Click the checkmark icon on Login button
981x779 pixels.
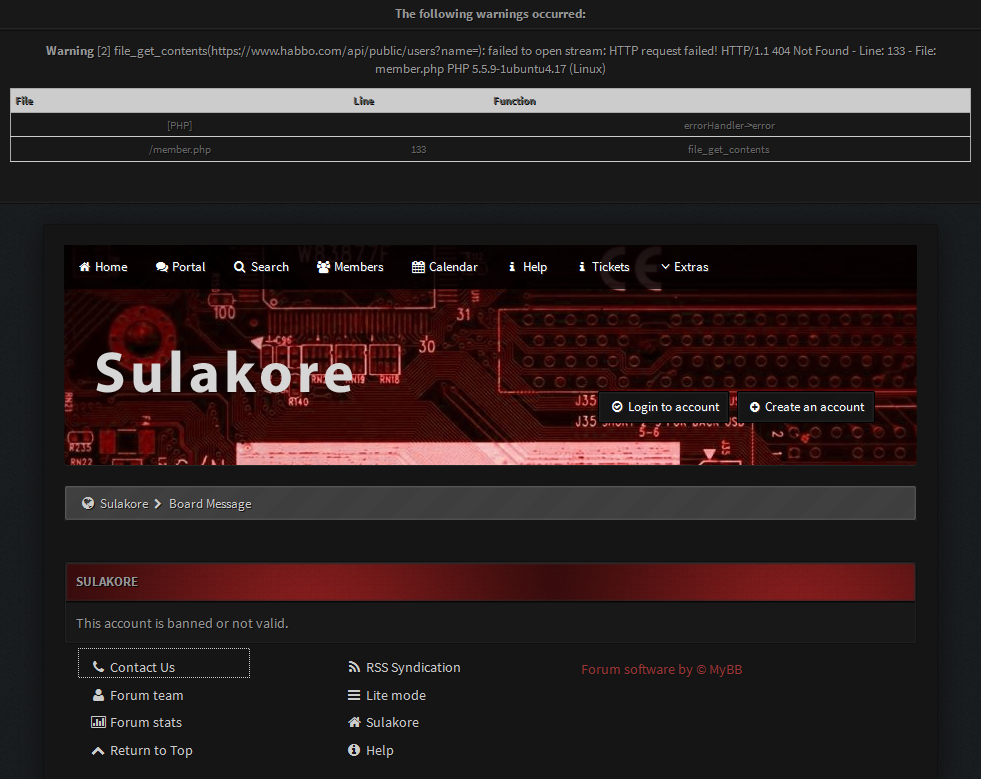point(617,407)
